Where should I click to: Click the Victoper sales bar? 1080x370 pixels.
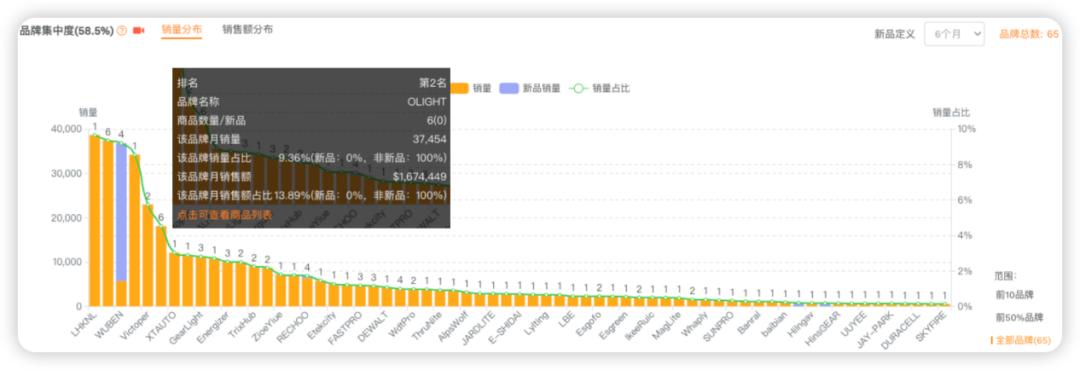[x=134, y=230]
